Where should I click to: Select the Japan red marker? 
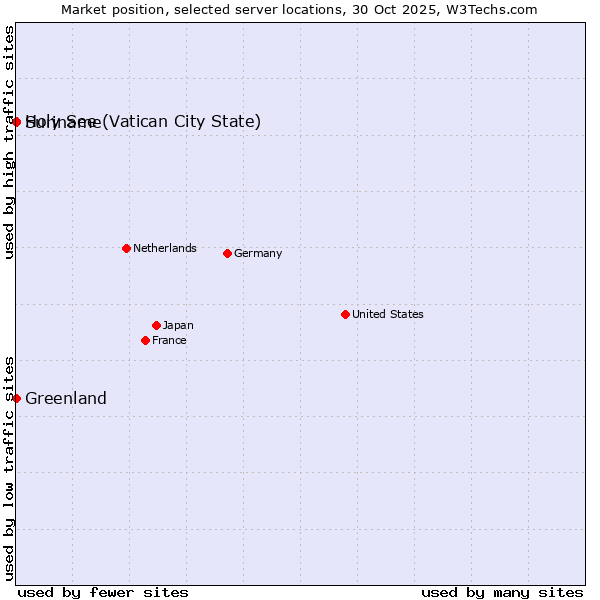click(156, 325)
